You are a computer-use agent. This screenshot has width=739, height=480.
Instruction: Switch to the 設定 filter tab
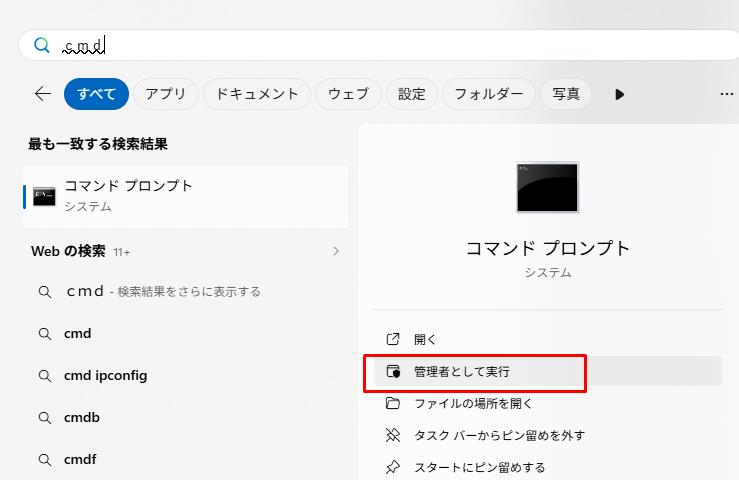point(411,94)
